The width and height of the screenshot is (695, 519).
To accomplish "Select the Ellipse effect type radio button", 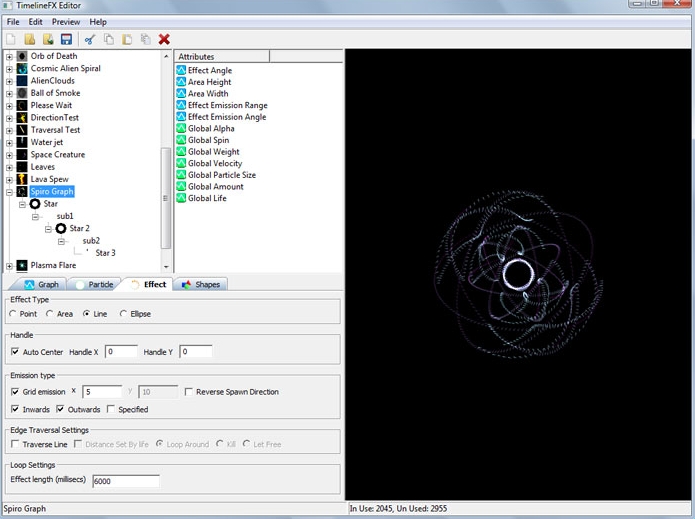I will click(124, 314).
